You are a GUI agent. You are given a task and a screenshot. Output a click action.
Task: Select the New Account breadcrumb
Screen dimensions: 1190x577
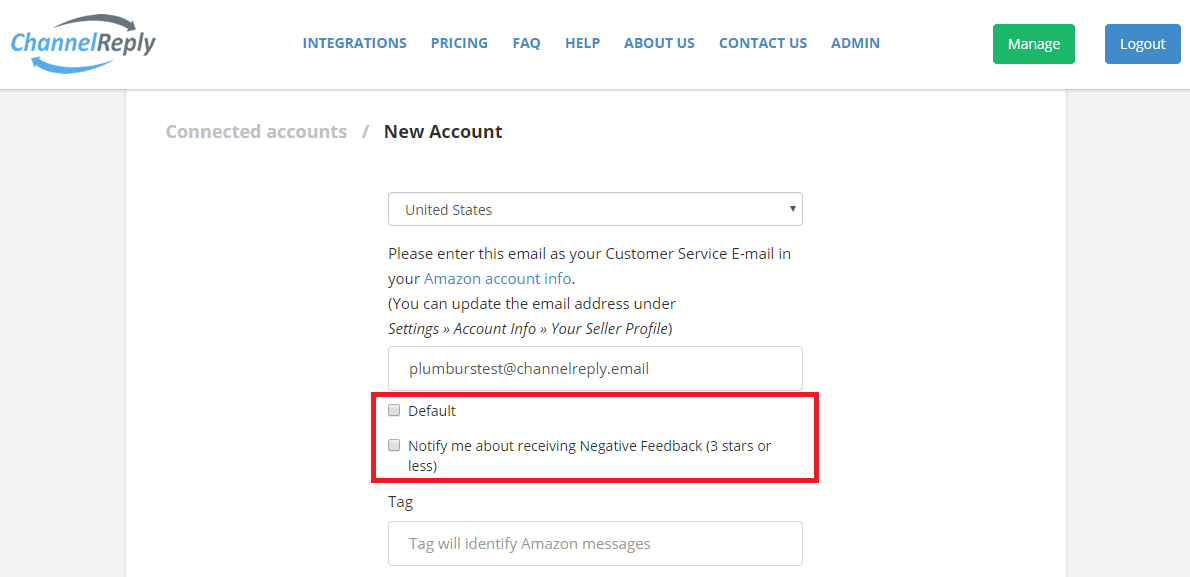tap(443, 131)
